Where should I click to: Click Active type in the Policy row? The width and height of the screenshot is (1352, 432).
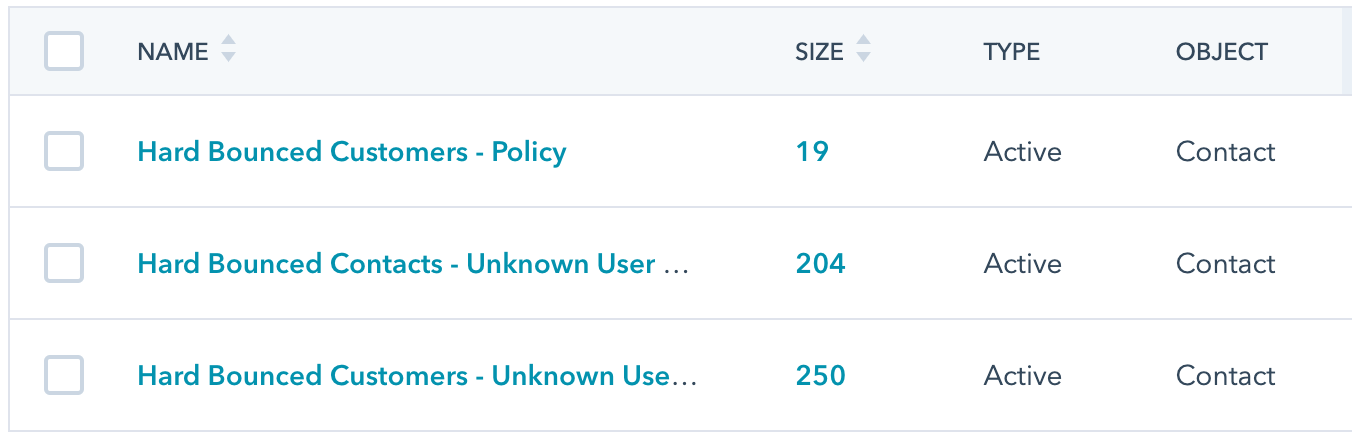tap(1022, 152)
